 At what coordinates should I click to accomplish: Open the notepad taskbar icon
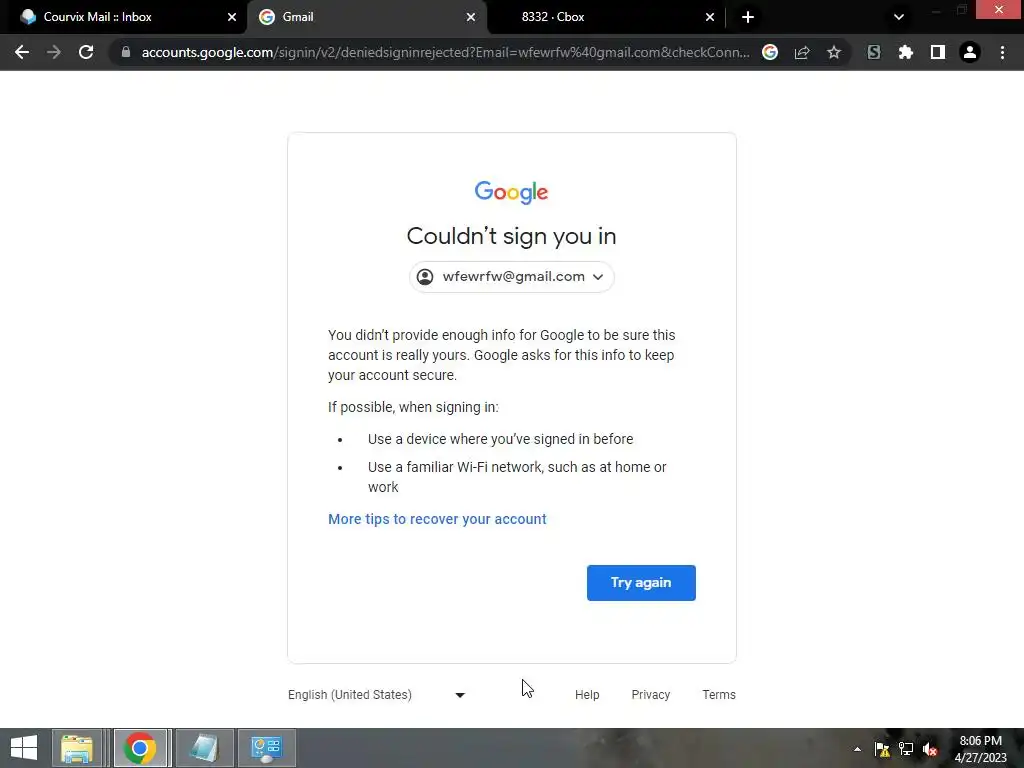204,748
